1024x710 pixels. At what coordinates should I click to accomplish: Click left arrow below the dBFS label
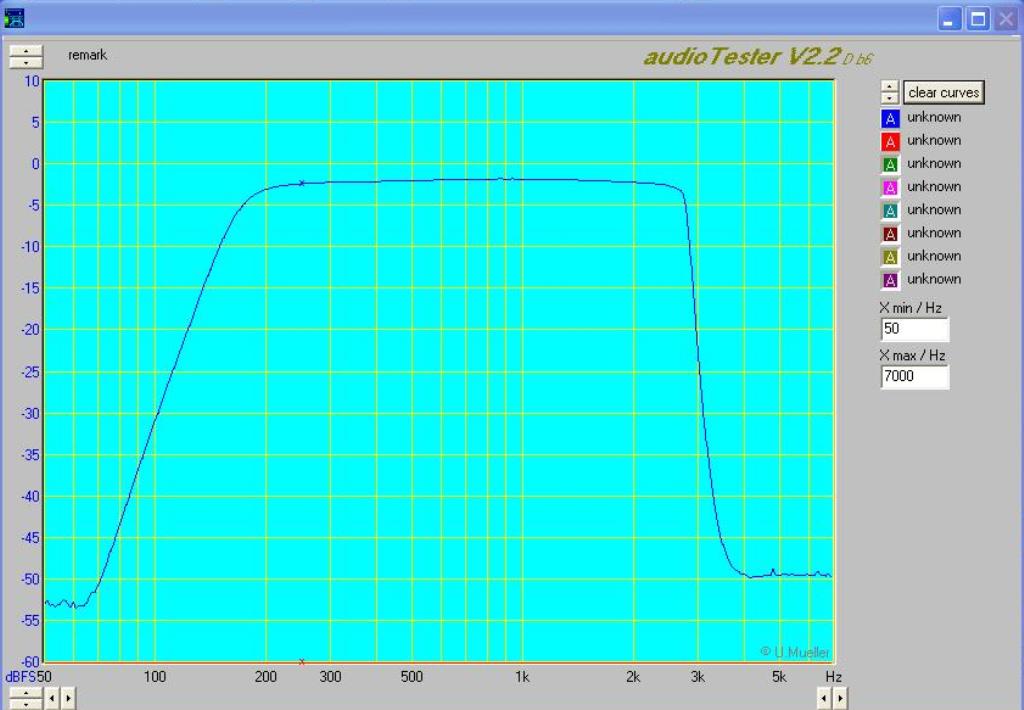pos(53,697)
